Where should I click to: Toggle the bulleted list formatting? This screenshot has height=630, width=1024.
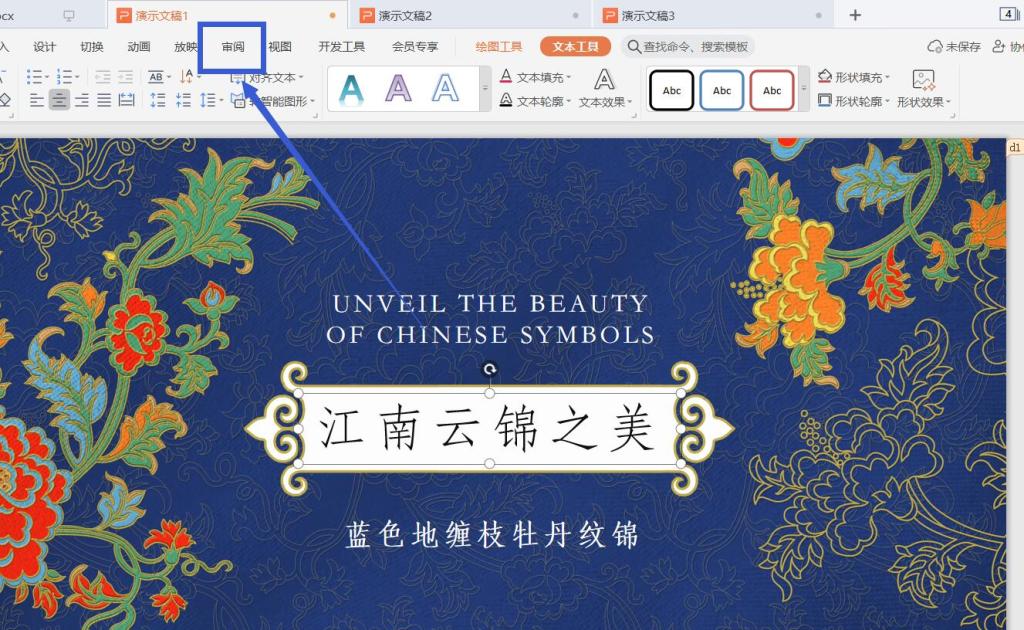point(34,75)
